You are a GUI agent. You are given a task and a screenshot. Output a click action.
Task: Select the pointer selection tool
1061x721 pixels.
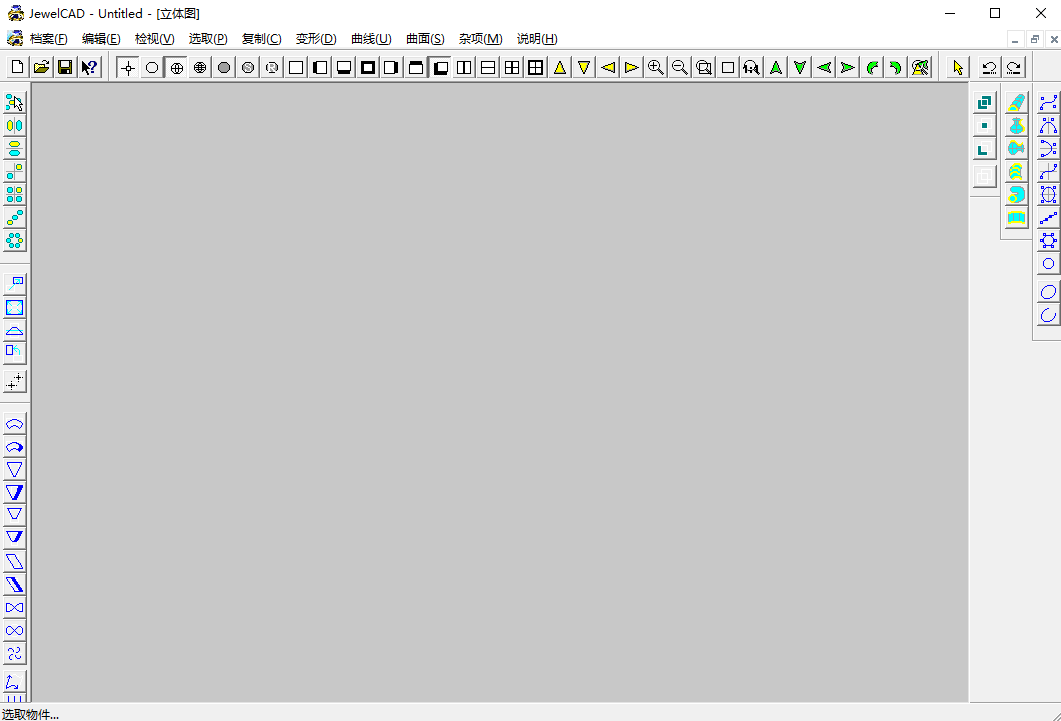click(957, 67)
